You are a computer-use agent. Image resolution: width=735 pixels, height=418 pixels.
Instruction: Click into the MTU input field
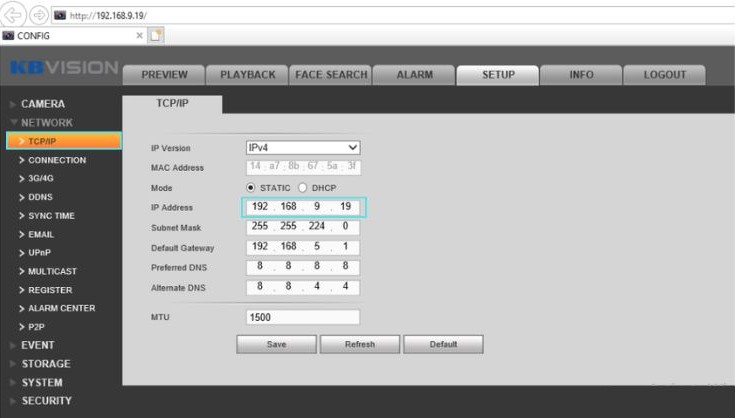pos(302,317)
